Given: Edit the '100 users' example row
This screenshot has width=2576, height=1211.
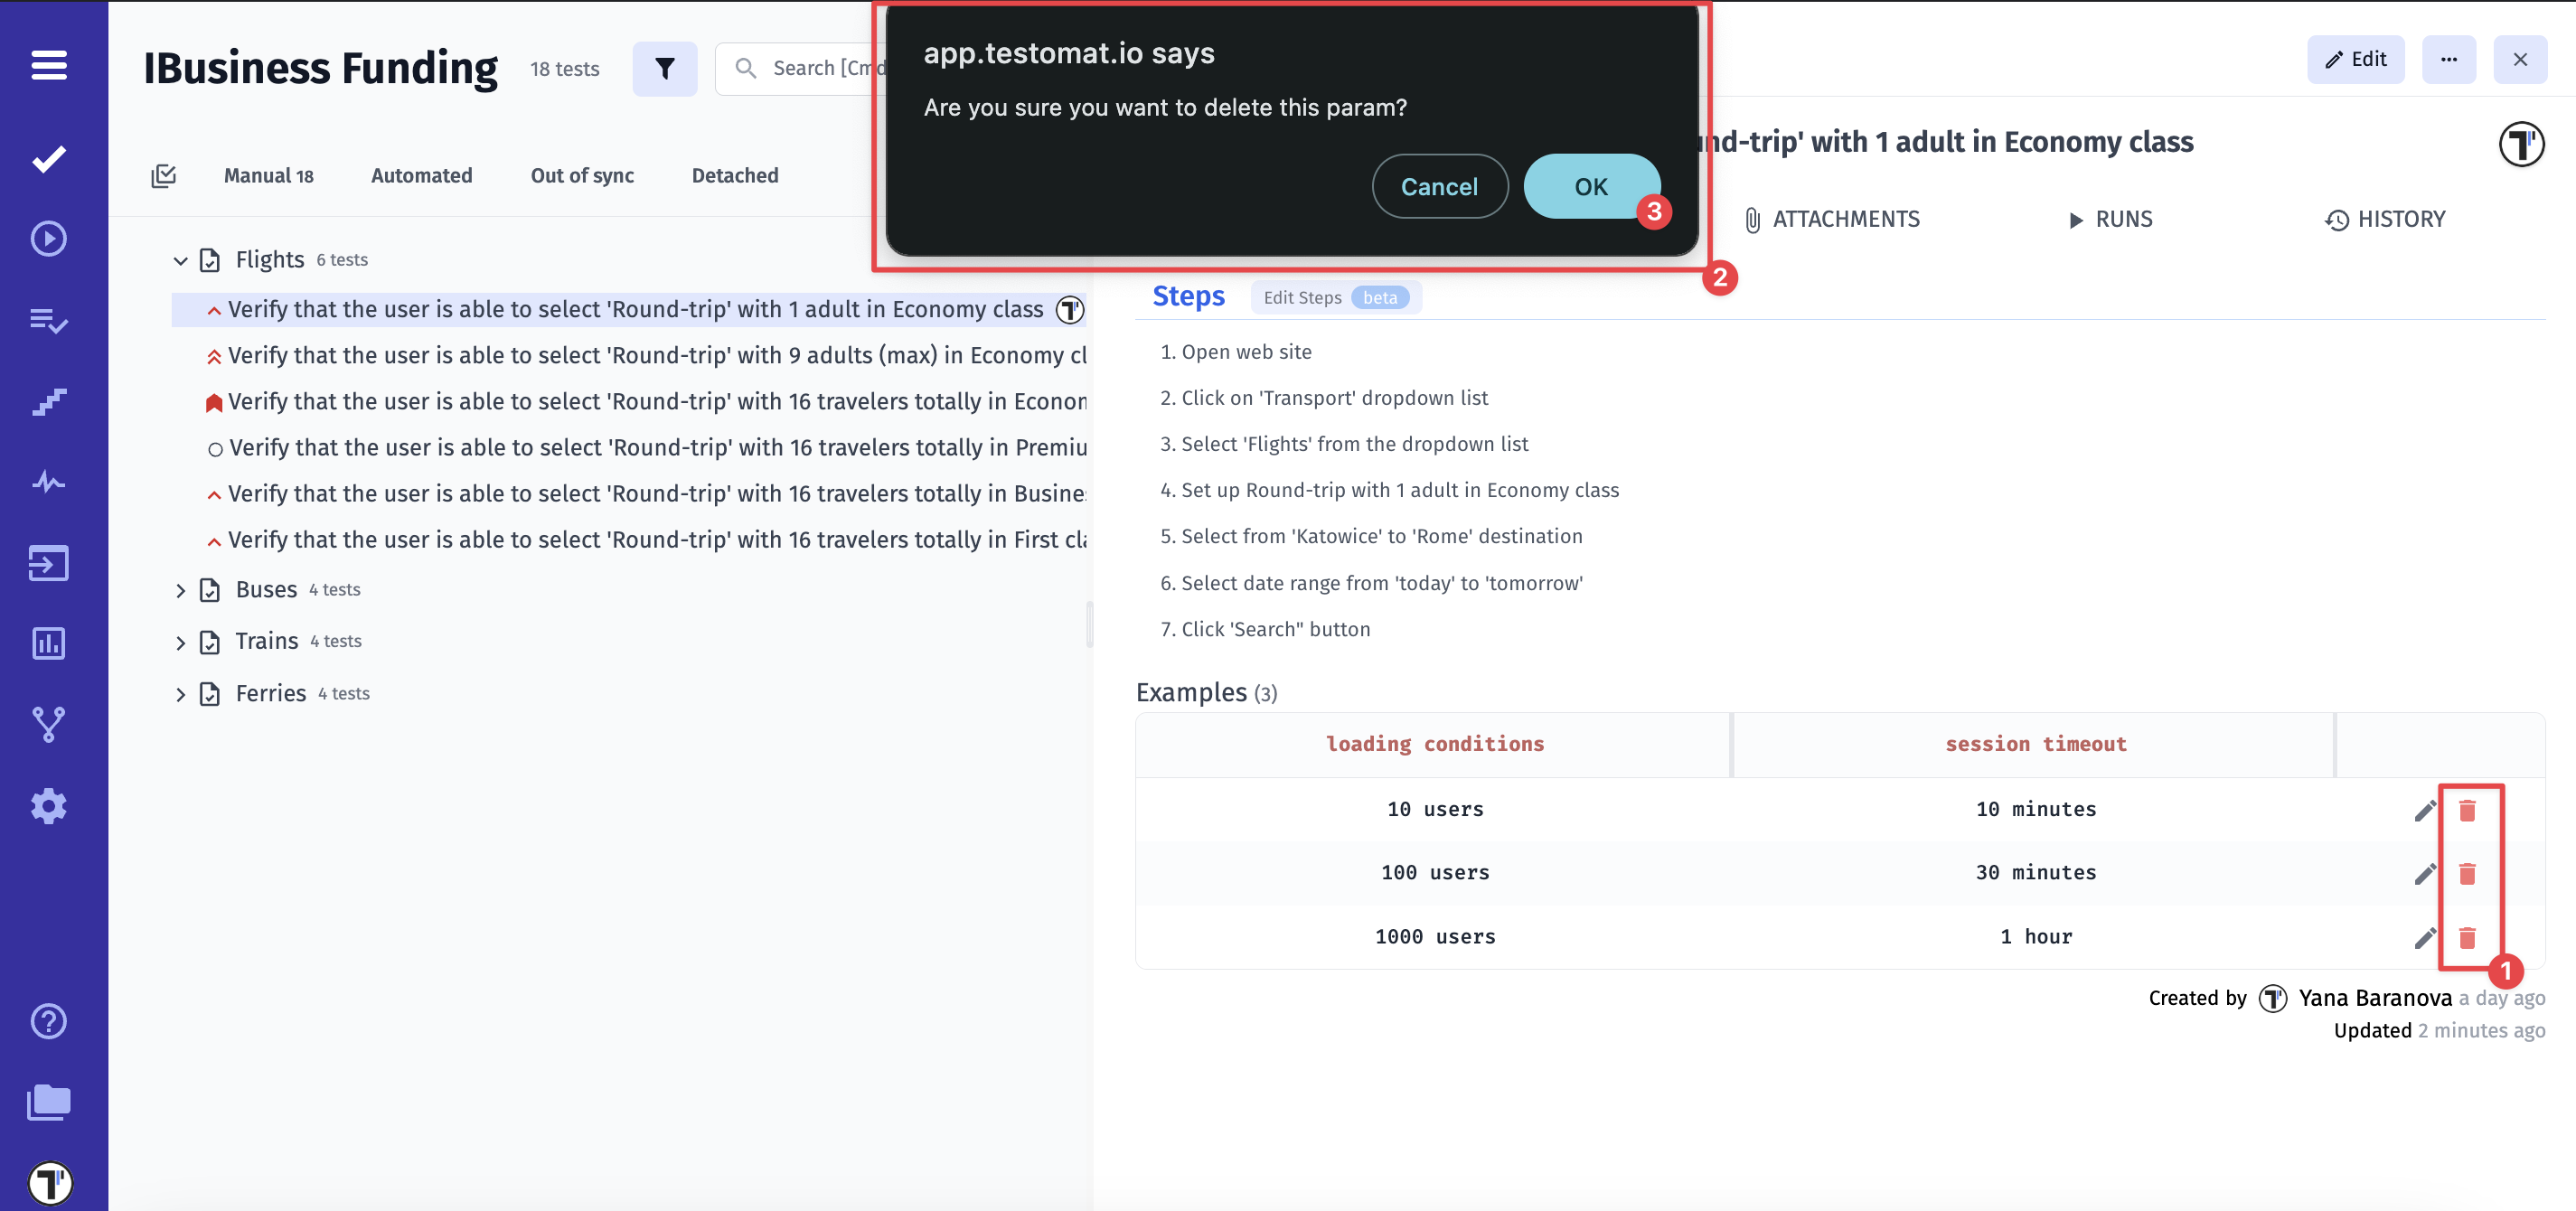Looking at the screenshot, I should [2424, 874].
